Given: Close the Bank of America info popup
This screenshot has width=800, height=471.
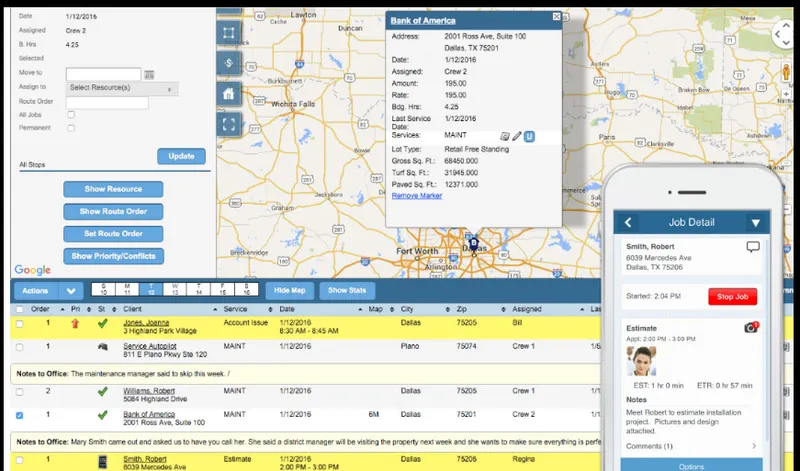Looking at the screenshot, I should pos(556,17).
